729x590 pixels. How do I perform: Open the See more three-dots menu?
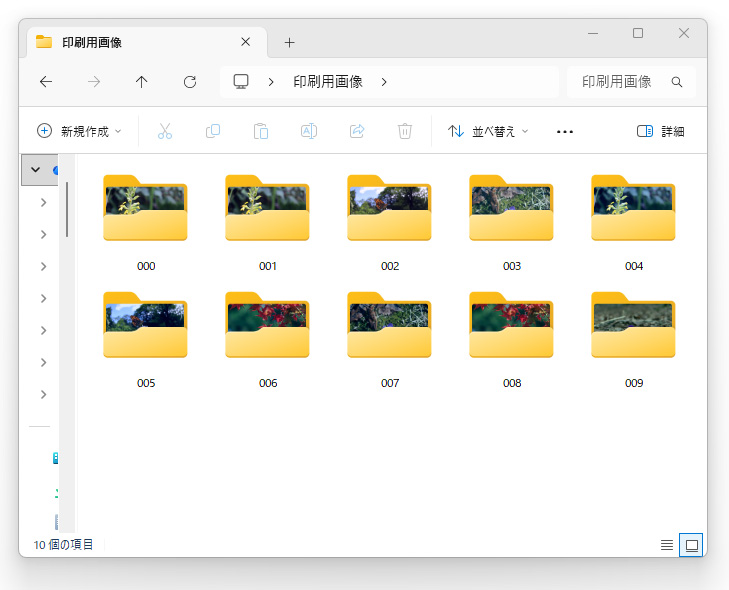(x=565, y=132)
